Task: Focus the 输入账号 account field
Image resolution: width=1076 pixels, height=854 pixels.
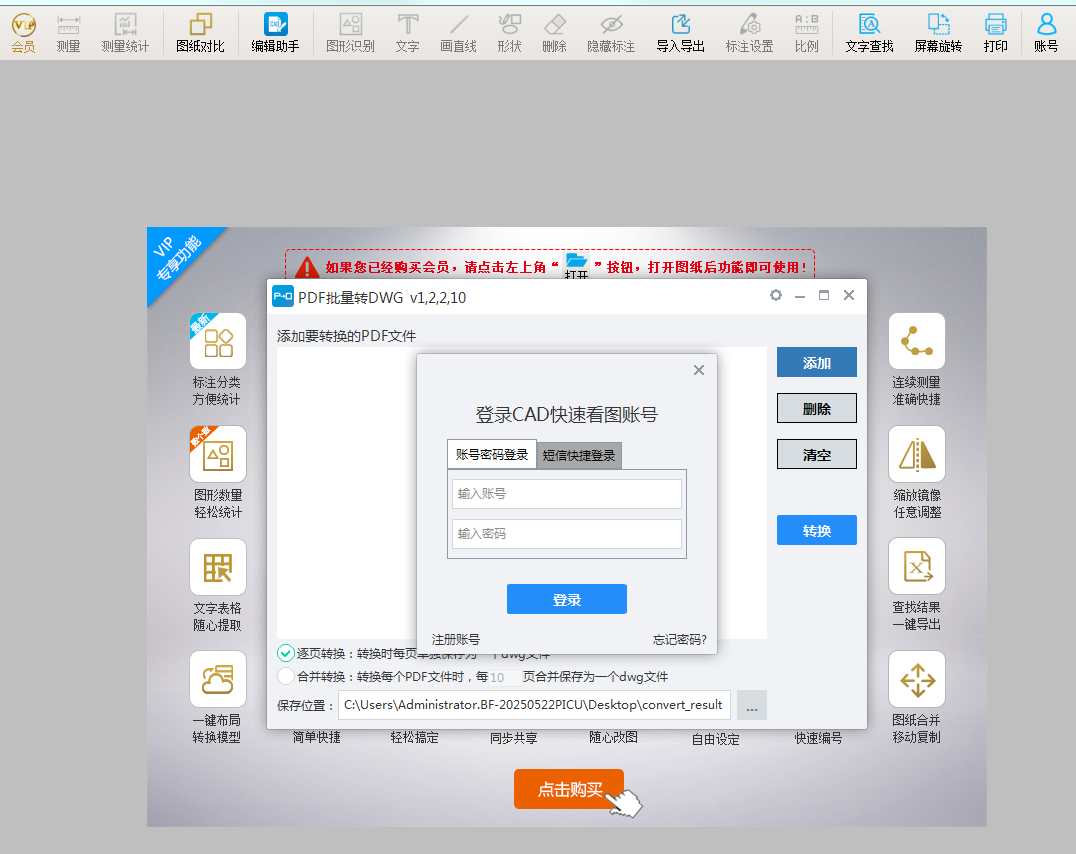Action: tap(567, 494)
